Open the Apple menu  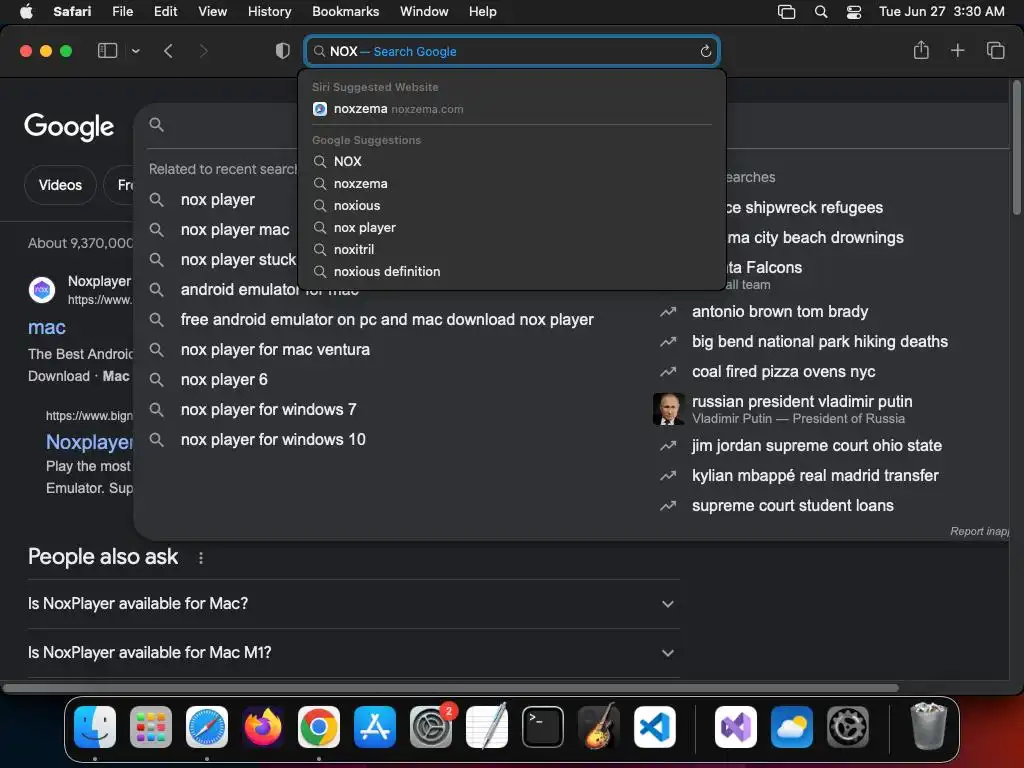tap(26, 12)
